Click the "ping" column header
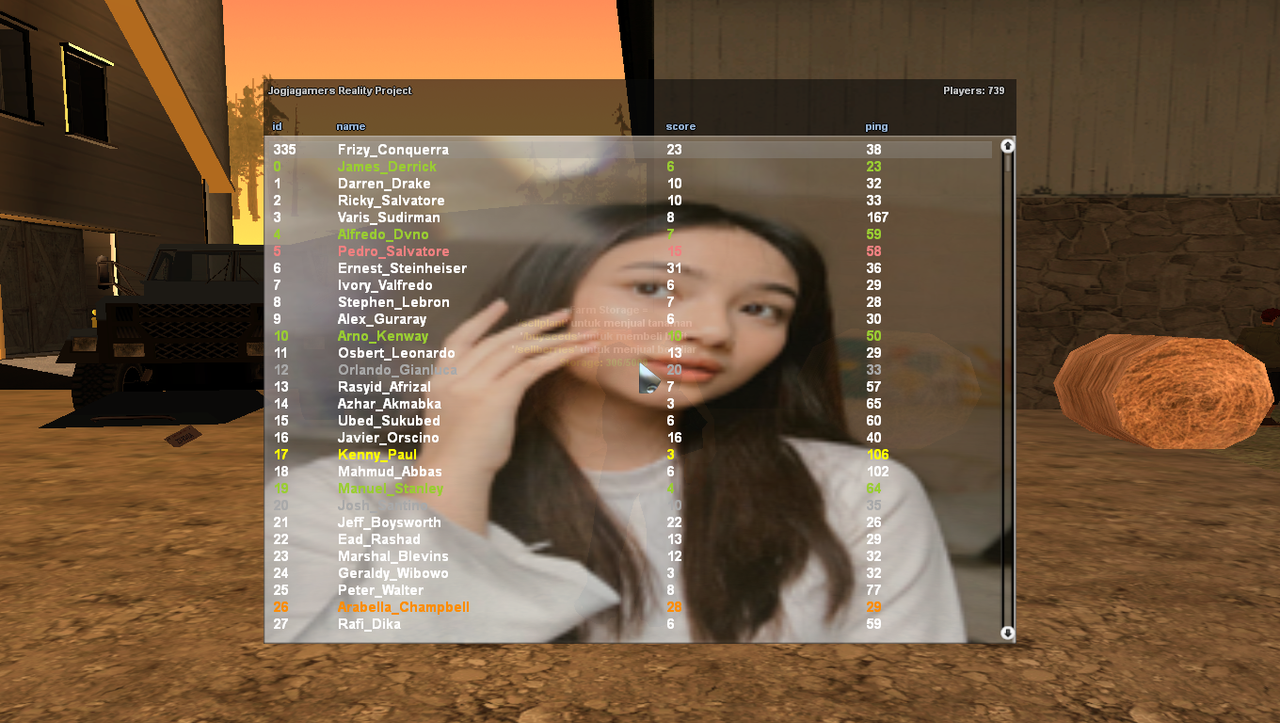Image resolution: width=1280 pixels, height=723 pixels. click(x=876, y=127)
